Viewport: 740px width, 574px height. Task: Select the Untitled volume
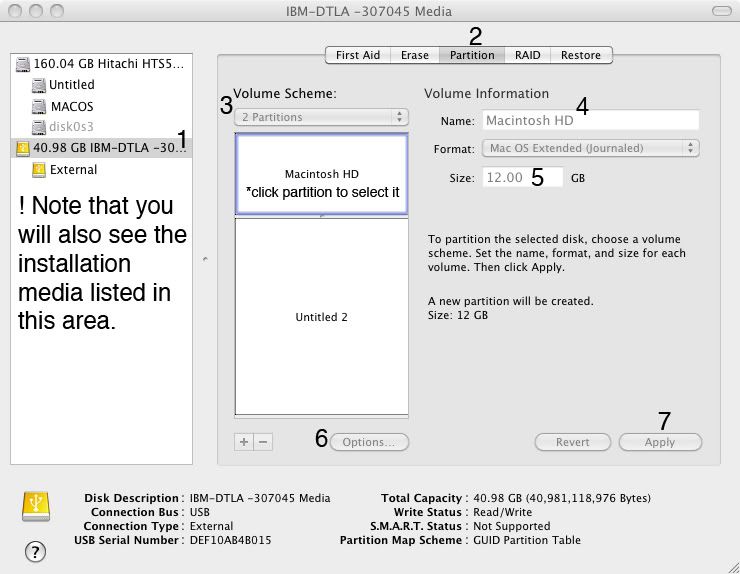(x=101, y=85)
